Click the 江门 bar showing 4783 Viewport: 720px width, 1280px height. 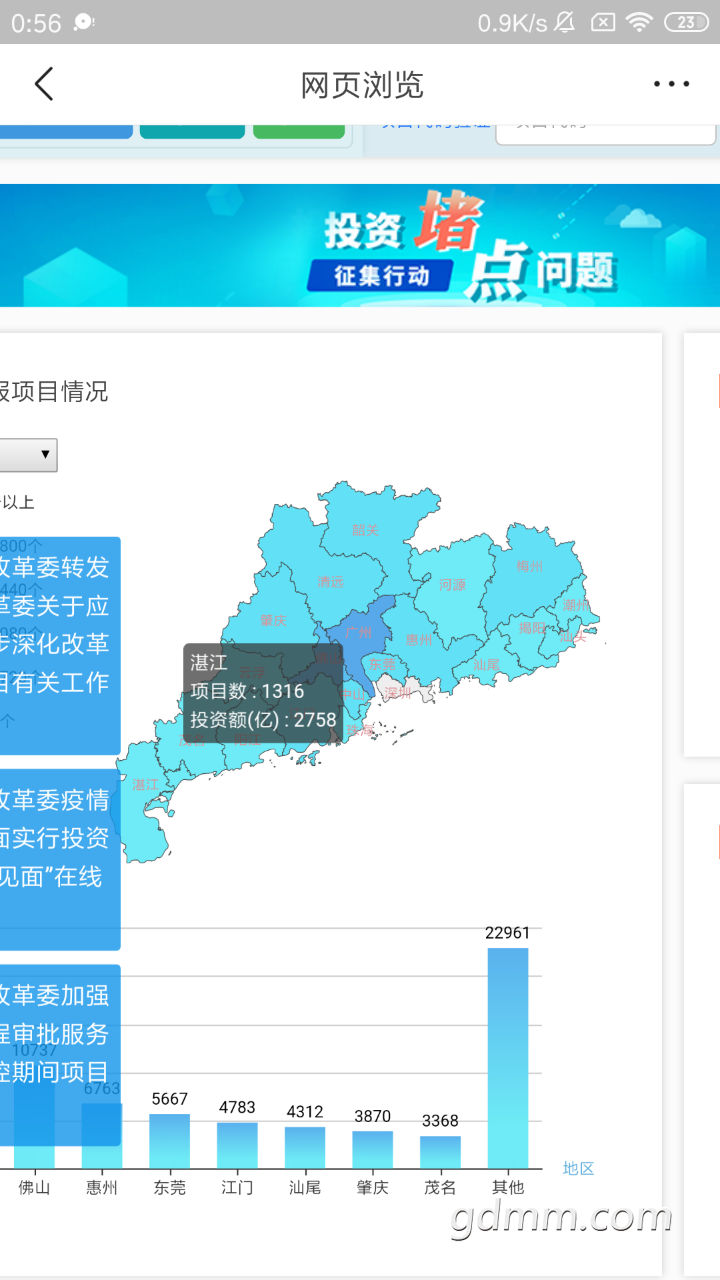[237, 1145]
